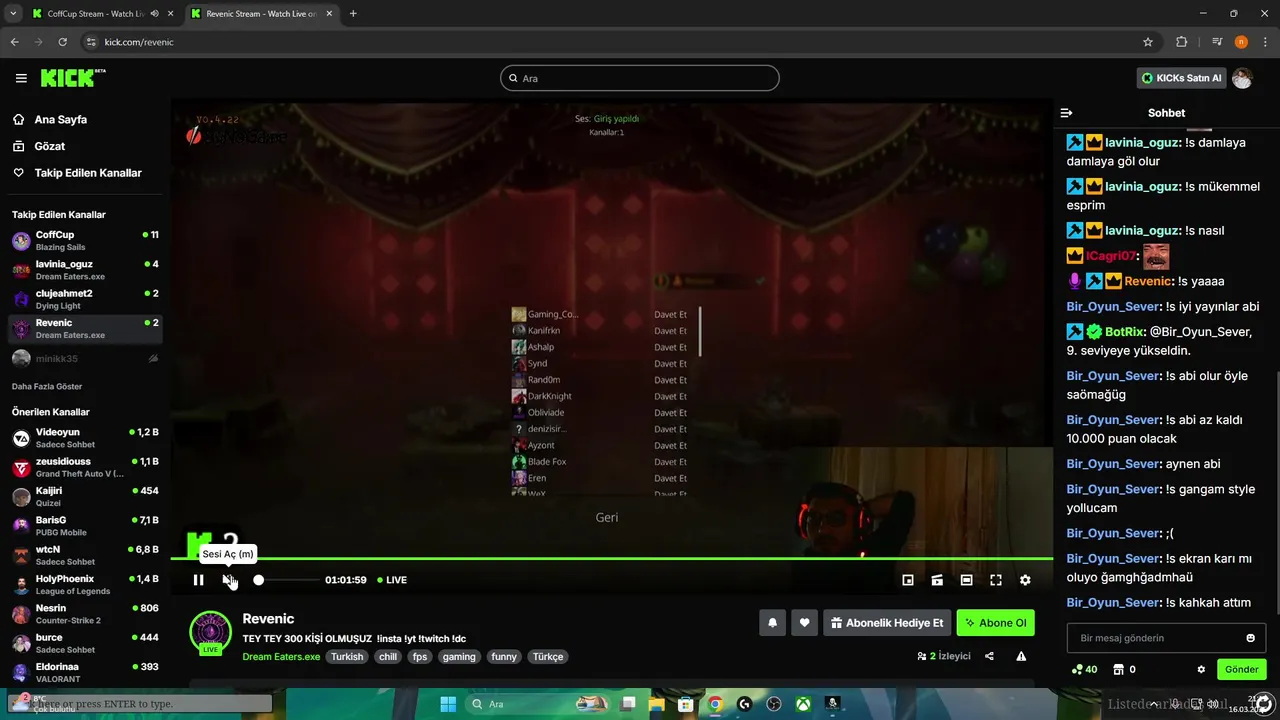Open the recommended channel BarisG

(x=85, y=526)
